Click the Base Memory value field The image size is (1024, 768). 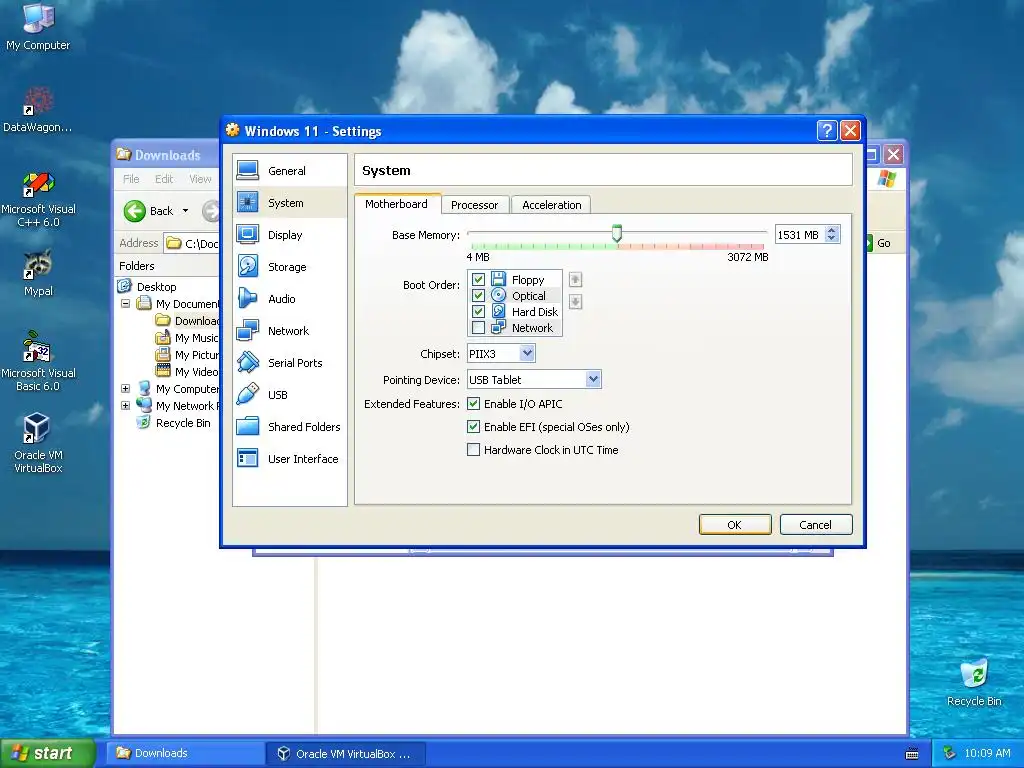coord(799,234)
